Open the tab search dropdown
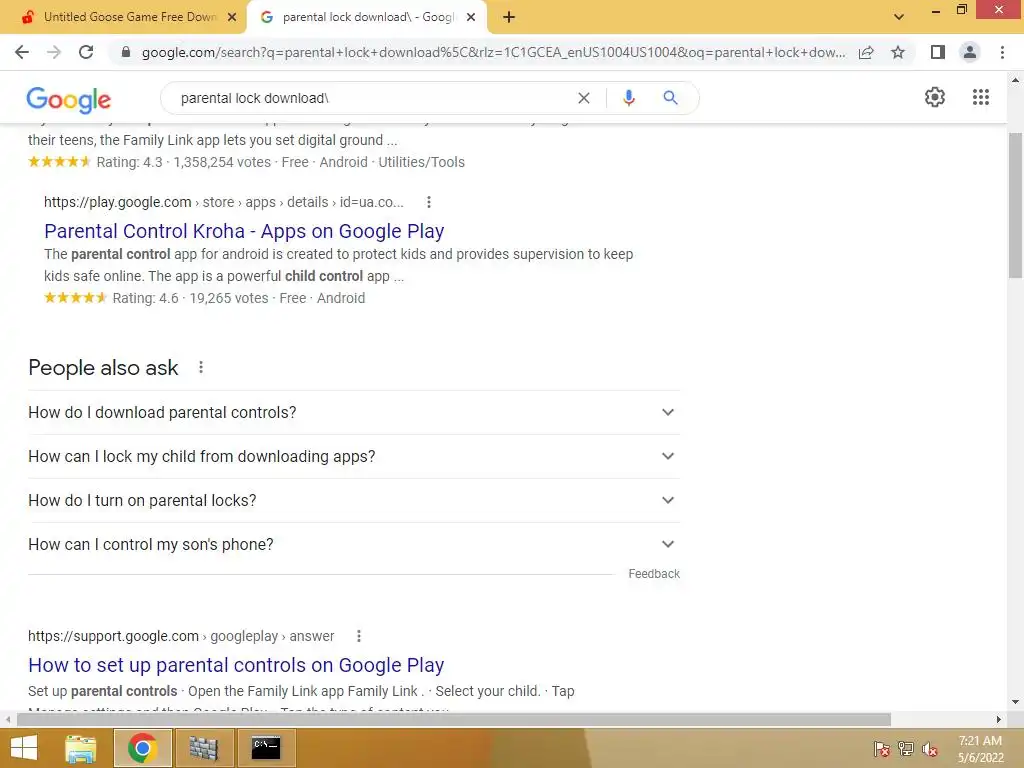The height and width of the screenshot is (768, 1024). tap(899, 17)
